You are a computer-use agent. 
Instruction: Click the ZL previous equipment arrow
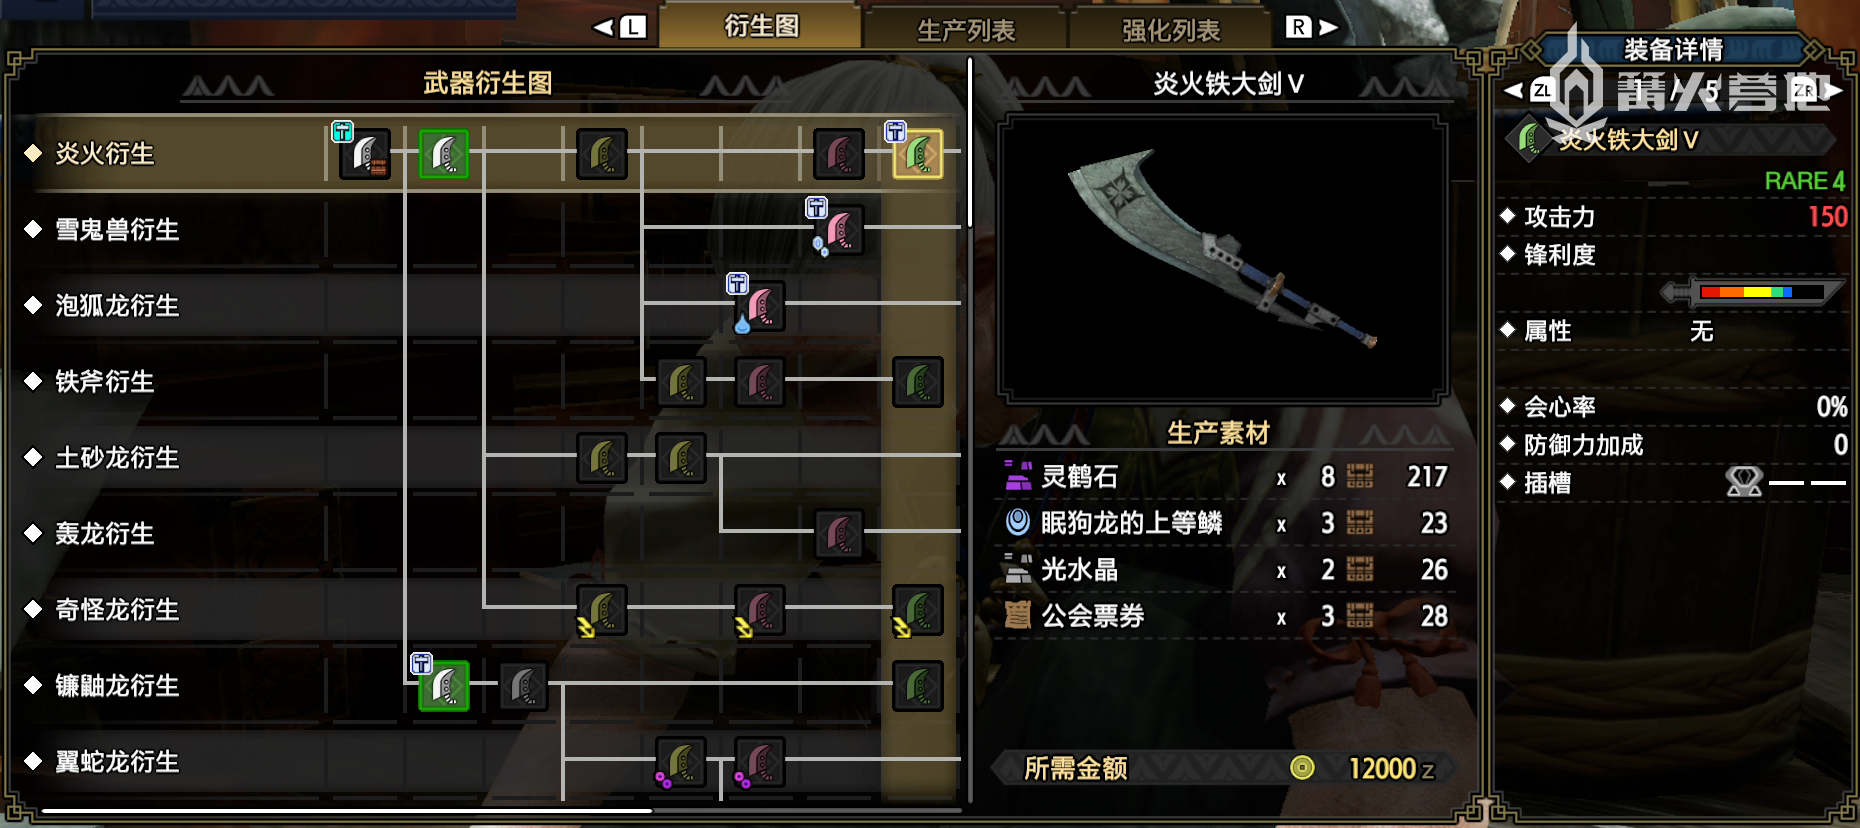click(1529, 91)
